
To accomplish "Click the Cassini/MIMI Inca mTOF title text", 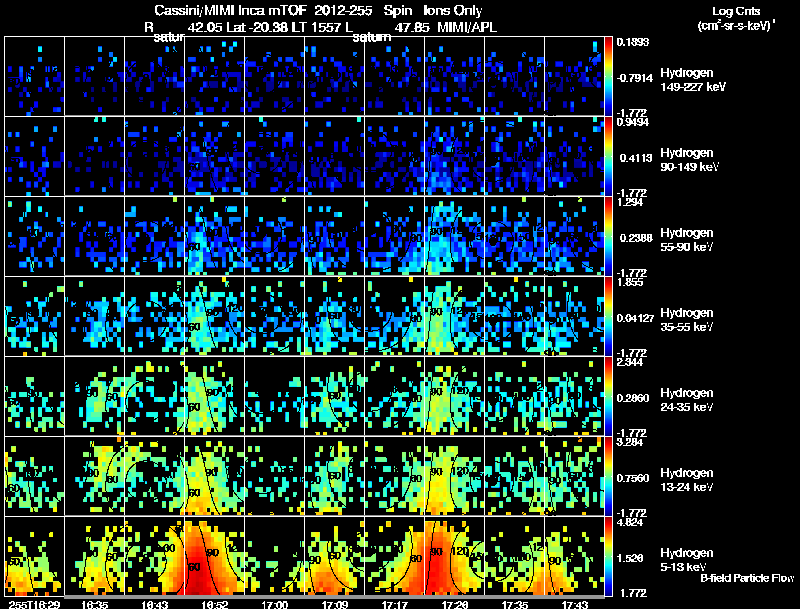I will (x=230, y=11).
